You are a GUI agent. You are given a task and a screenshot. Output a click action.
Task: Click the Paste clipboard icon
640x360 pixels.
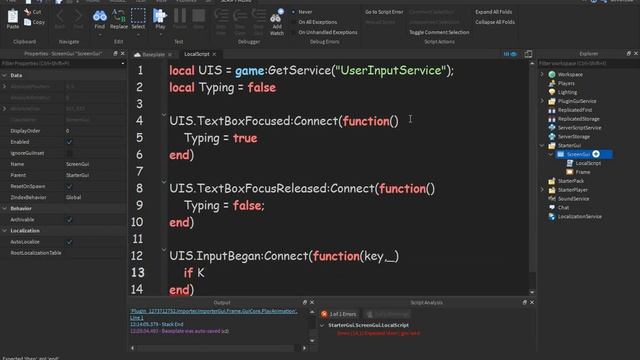click(x=13, y=16)
